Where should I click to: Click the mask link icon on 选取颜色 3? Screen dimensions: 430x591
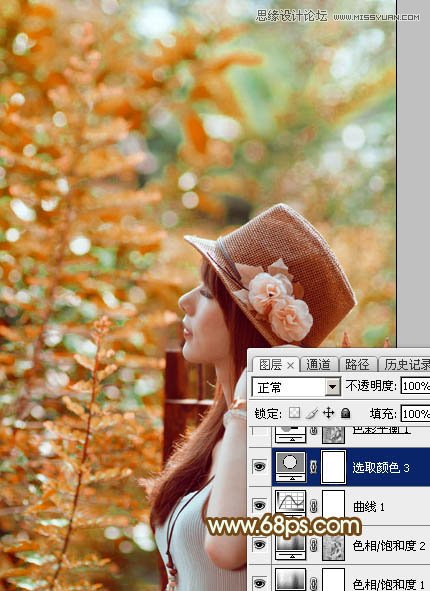[314, 467]
